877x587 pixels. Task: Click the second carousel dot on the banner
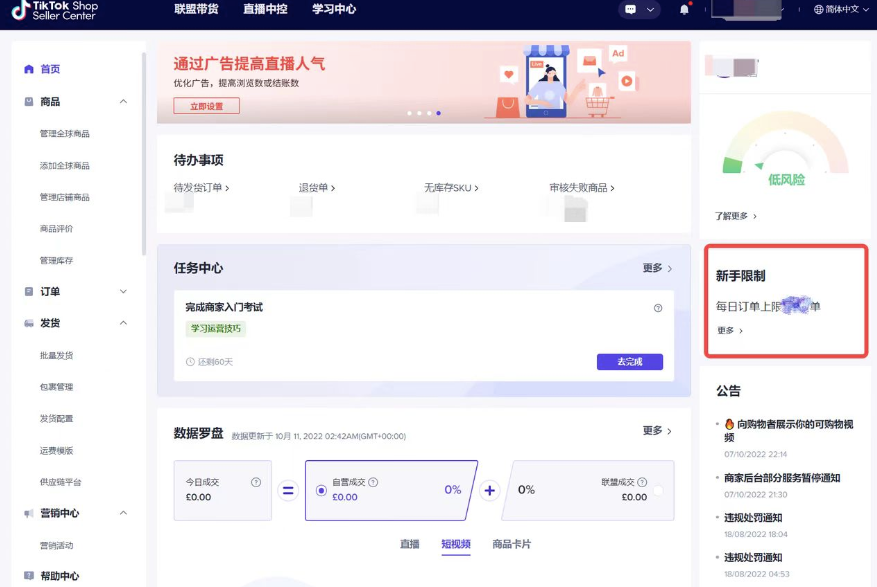(x=418, y=113)
